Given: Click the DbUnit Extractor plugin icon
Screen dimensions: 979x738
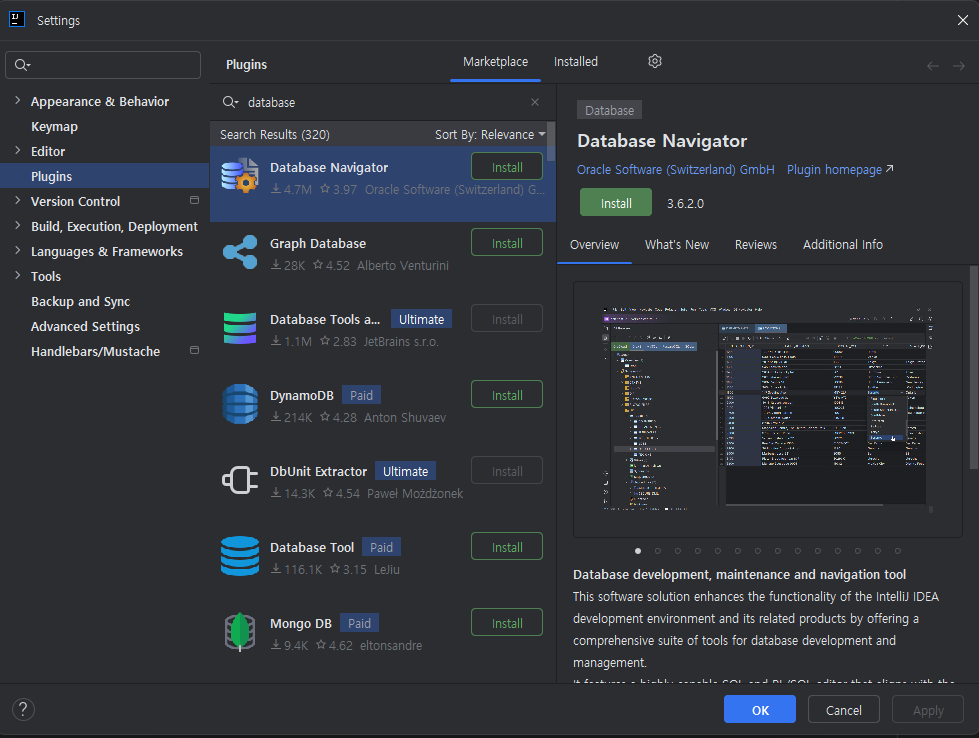Looking at the screenshot, I should [240, 480].
